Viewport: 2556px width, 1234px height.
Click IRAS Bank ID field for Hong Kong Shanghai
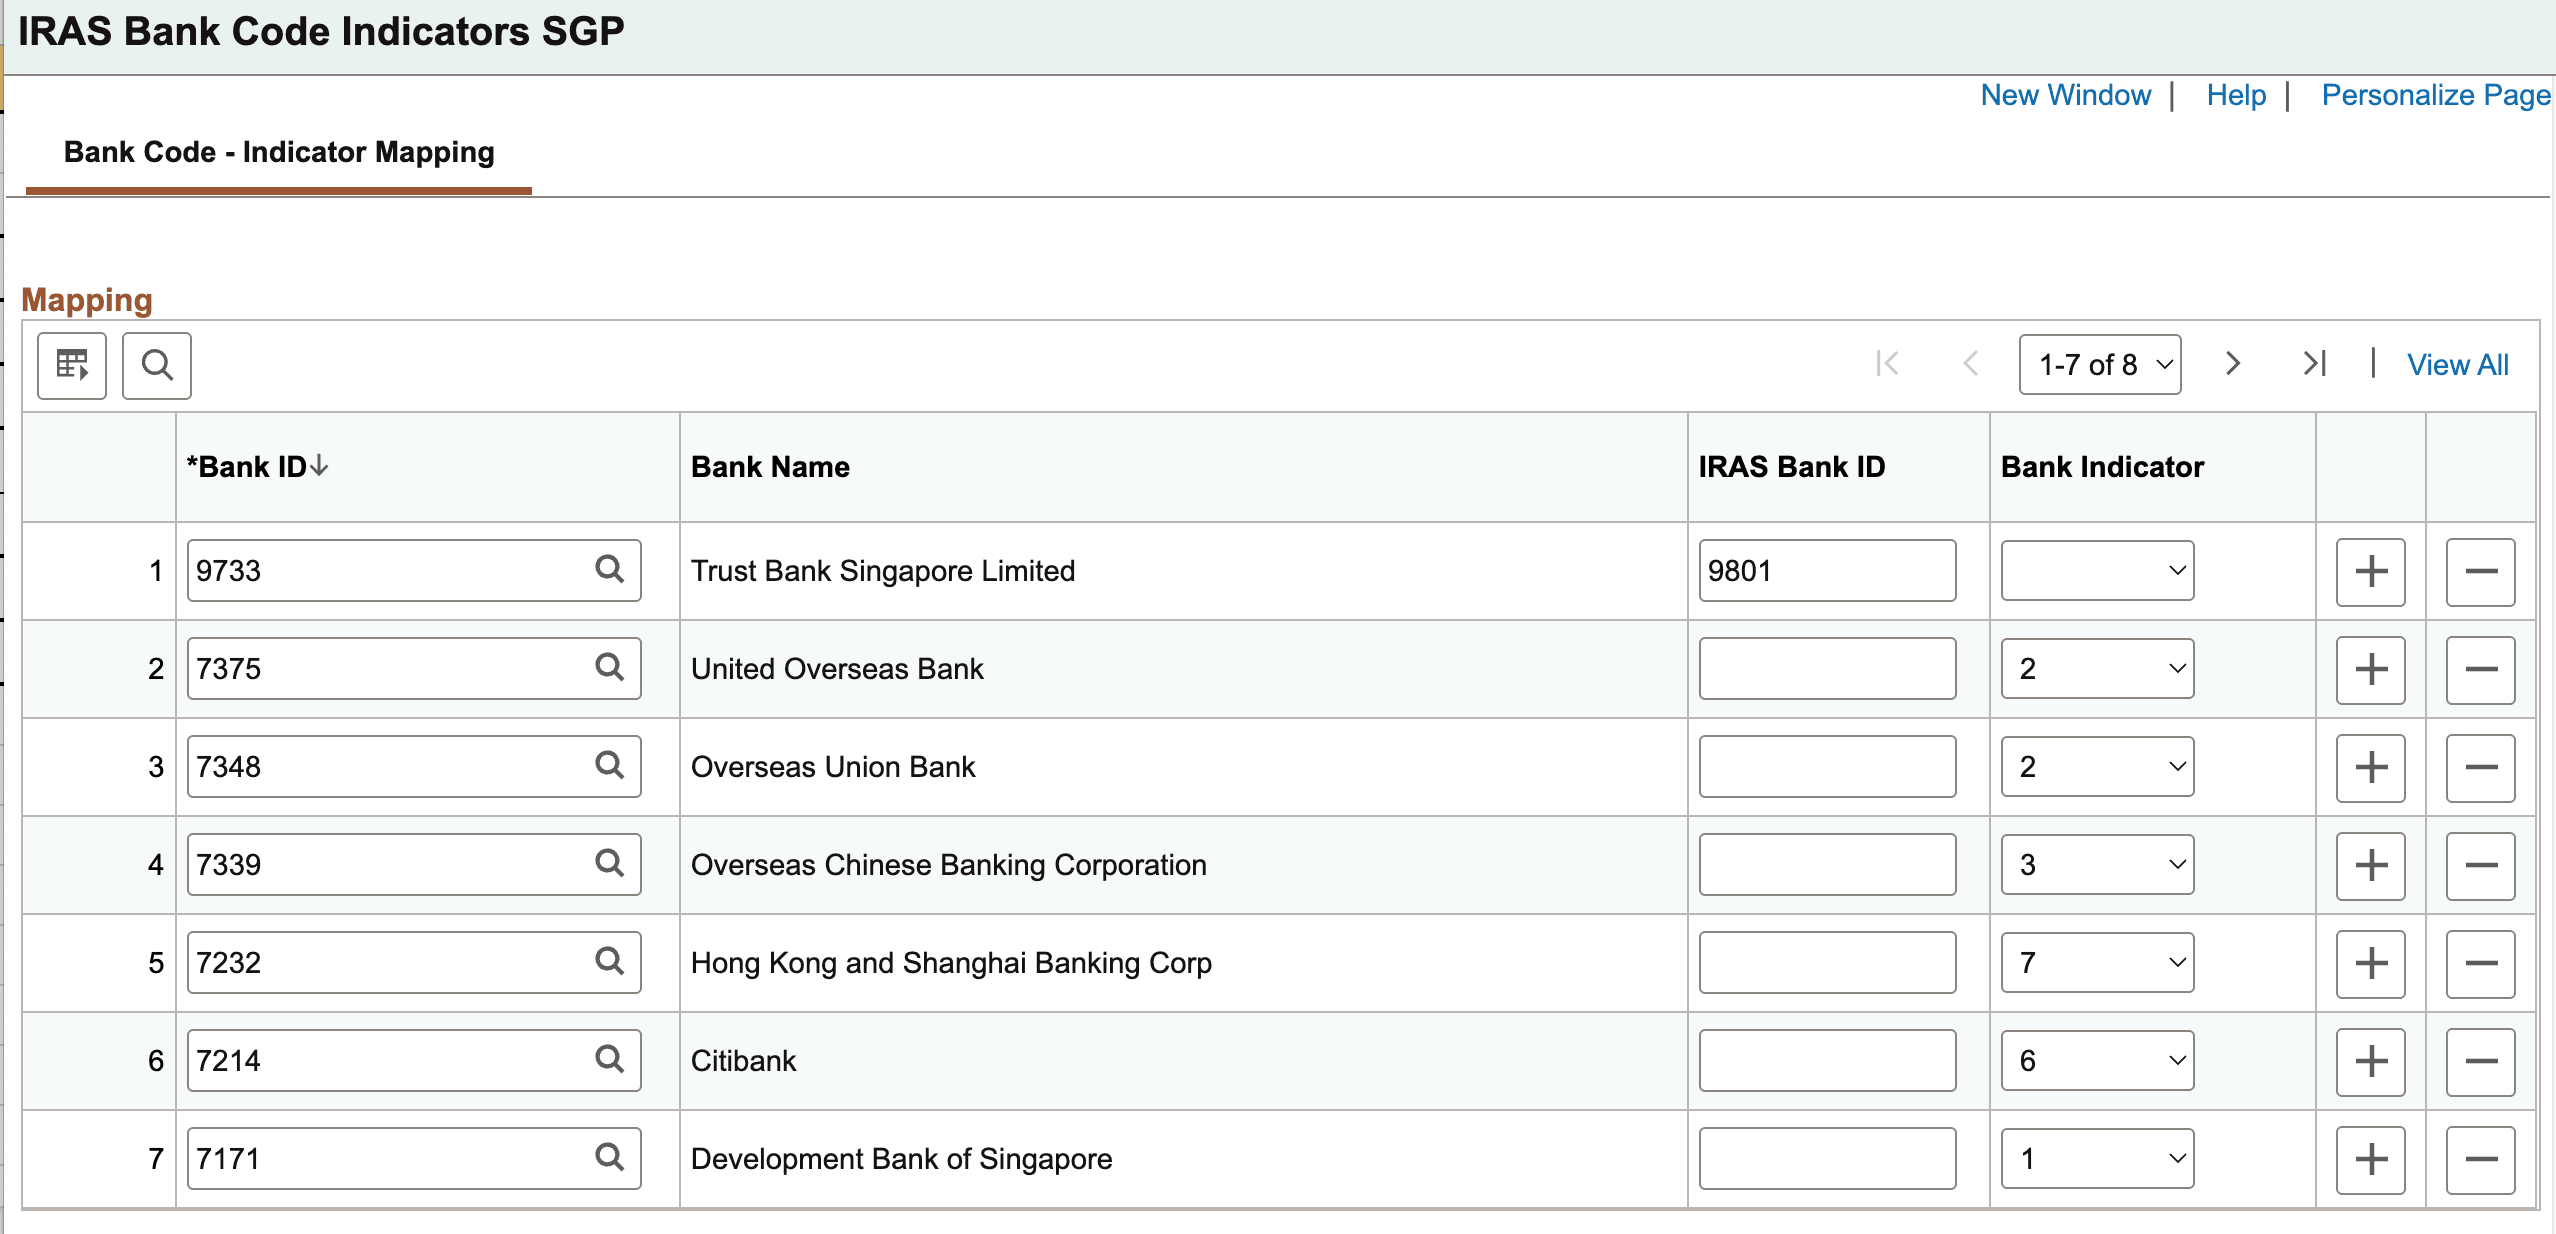click(x=1827, y=963)
